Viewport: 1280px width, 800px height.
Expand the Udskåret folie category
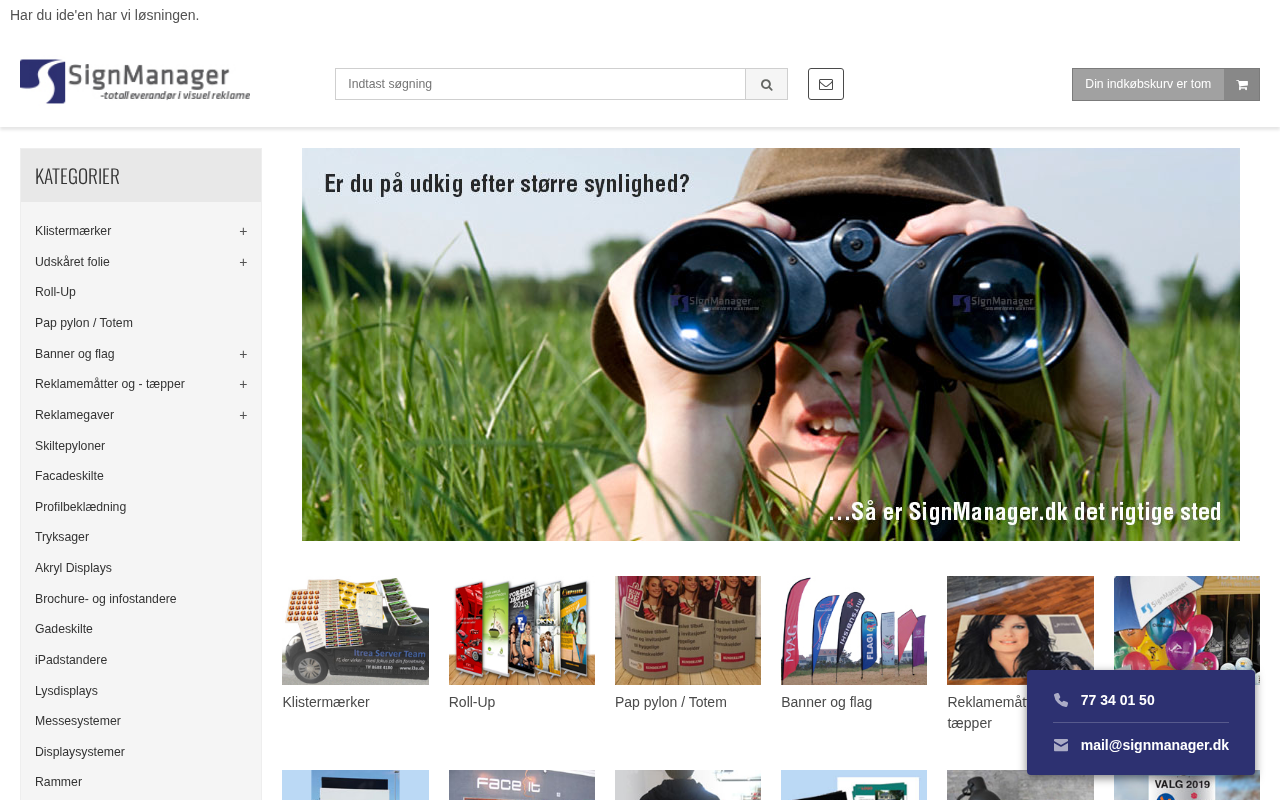[x=243, y=262]
